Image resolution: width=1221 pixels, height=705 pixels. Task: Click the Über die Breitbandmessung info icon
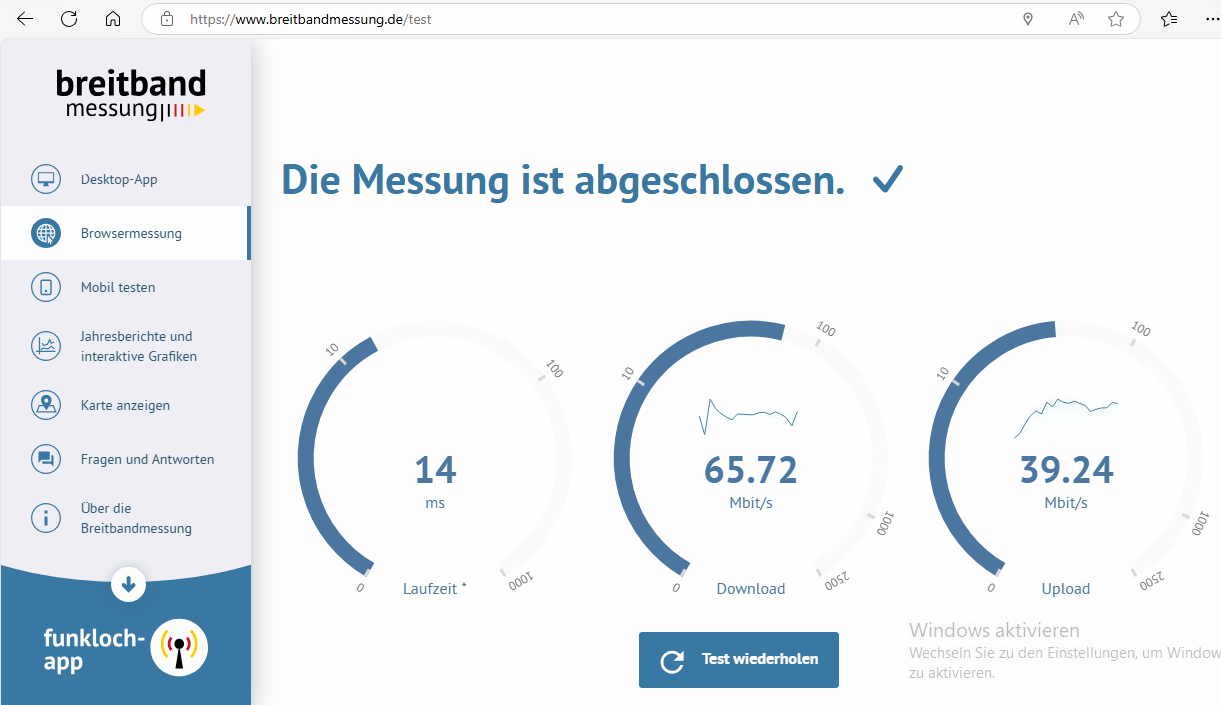click(x=46, y=518)
